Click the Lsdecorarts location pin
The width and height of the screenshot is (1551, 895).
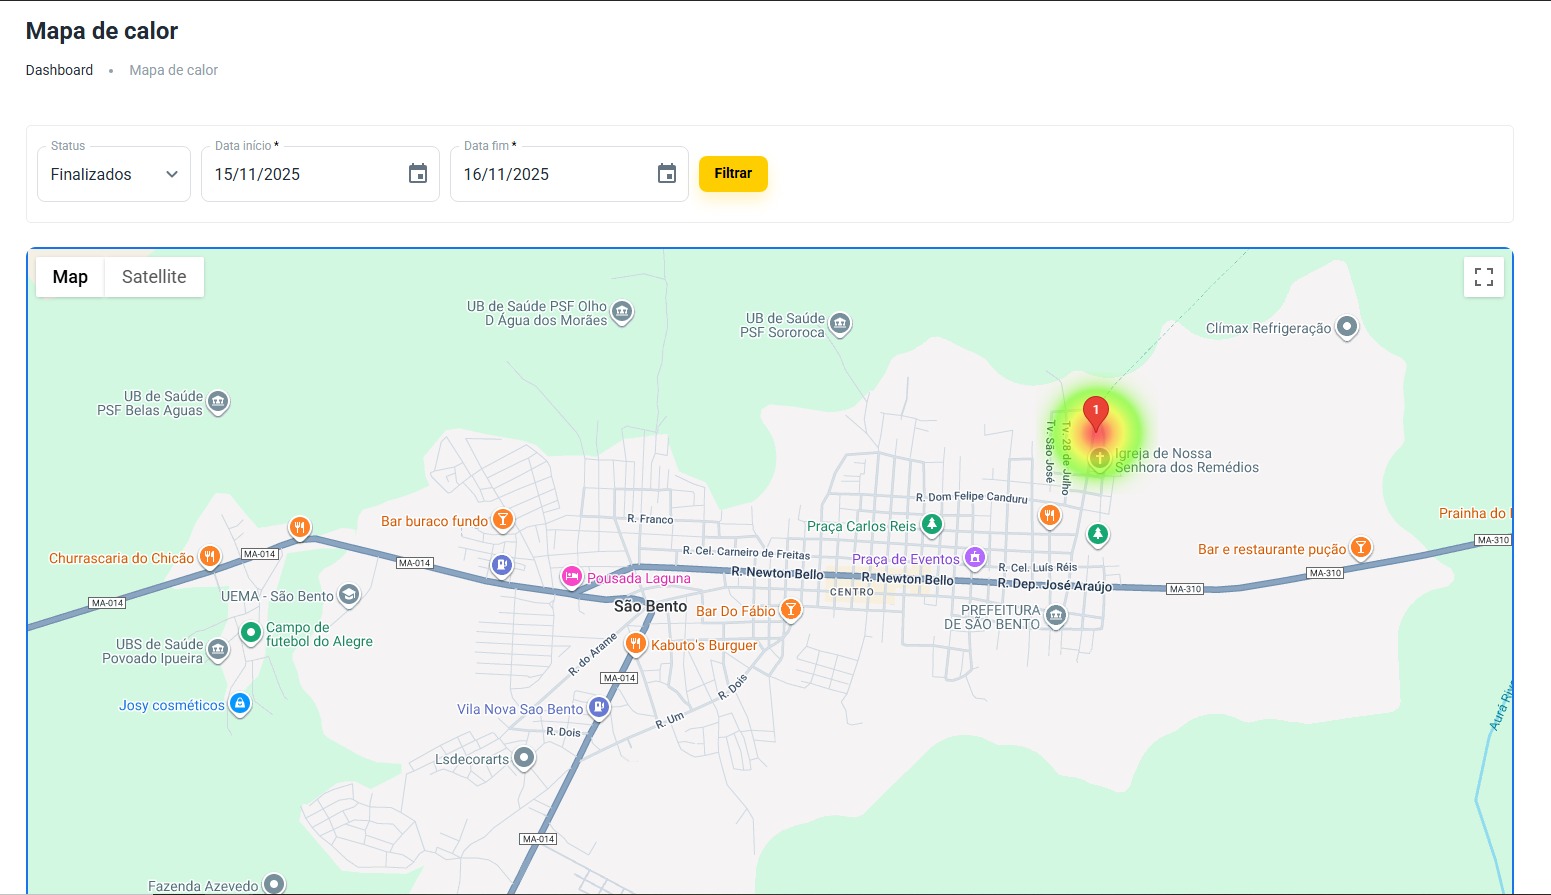(x=523, y=758)
